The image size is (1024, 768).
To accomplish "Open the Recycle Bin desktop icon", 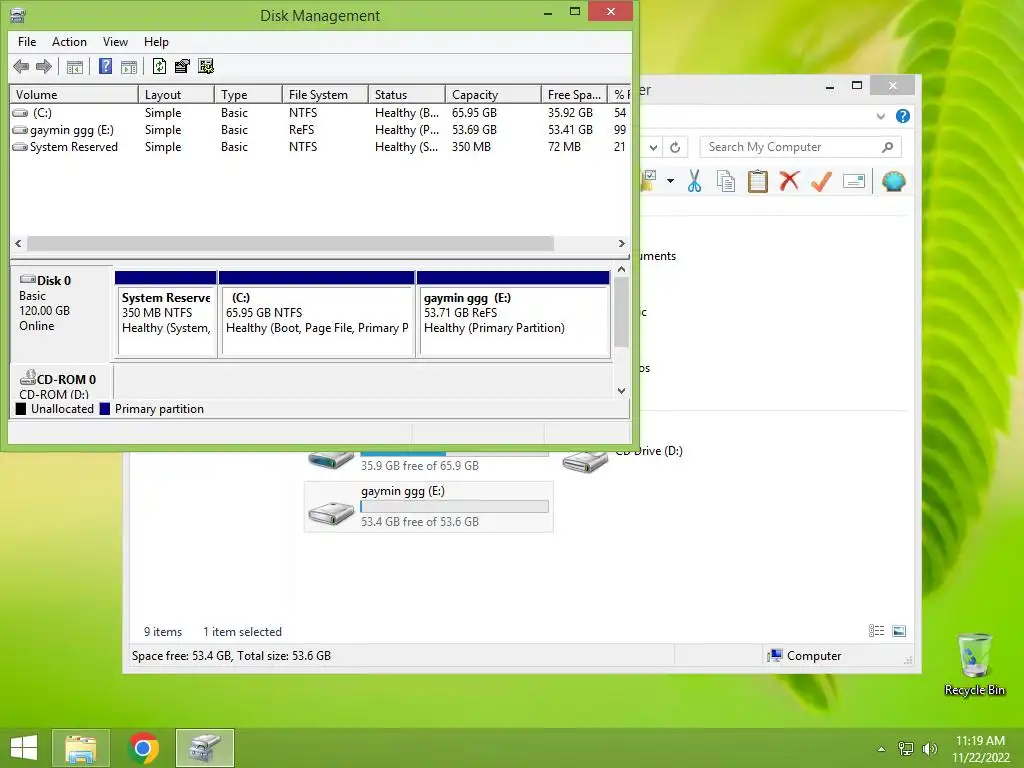I will (974, 664).
